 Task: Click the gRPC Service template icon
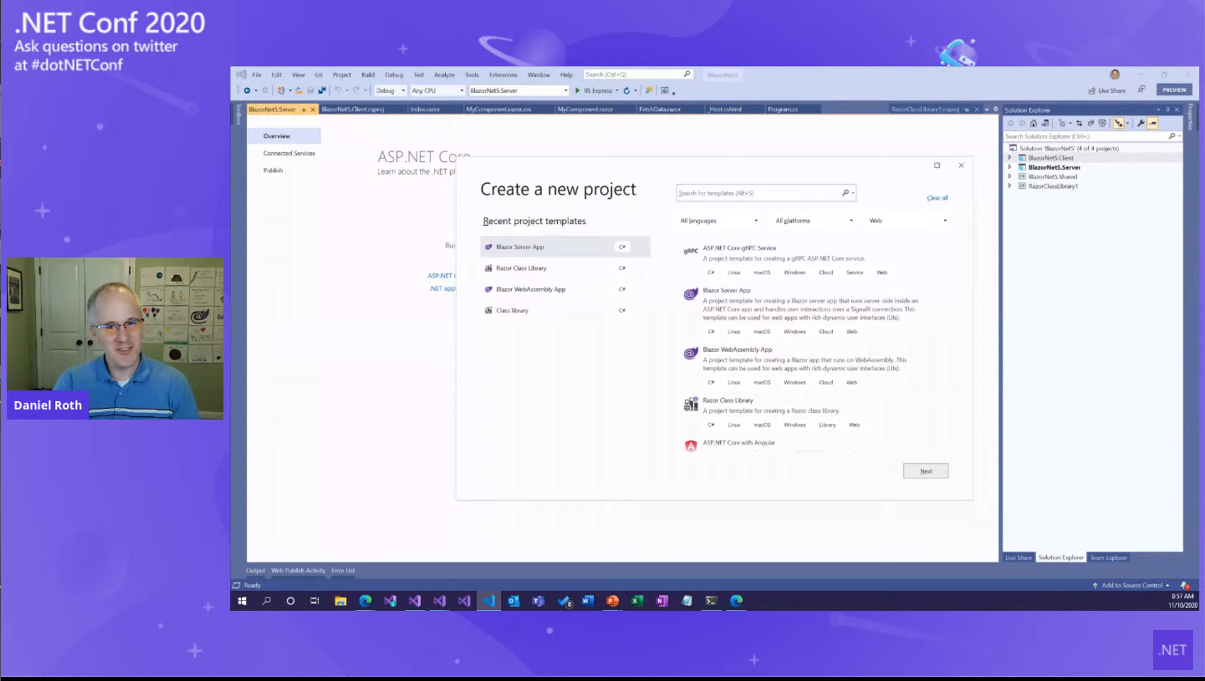tap(691, 252)
